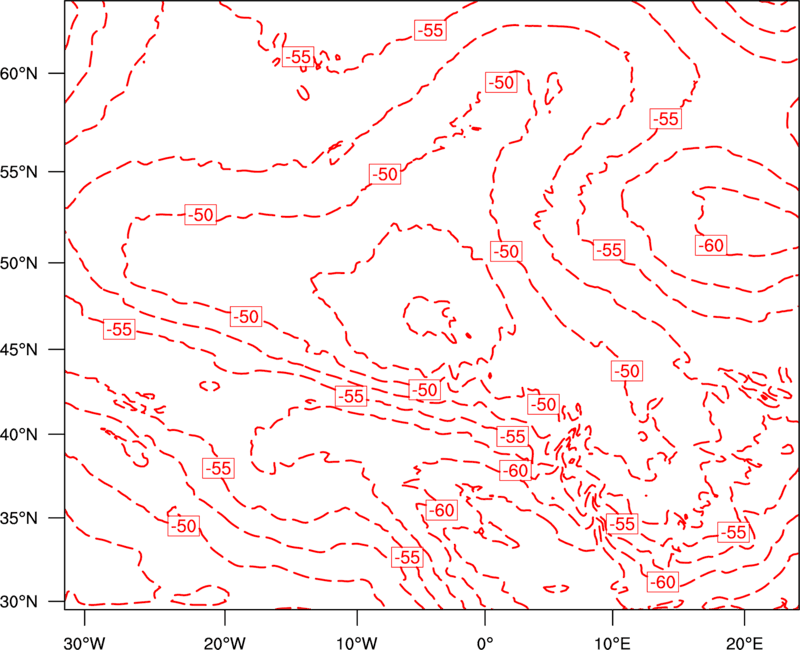Image resolution: width=800 pixels, height=650 pixels.
Task: Select the -60 contour label near 31°N, 14°E
Action: tap(663, 582)
